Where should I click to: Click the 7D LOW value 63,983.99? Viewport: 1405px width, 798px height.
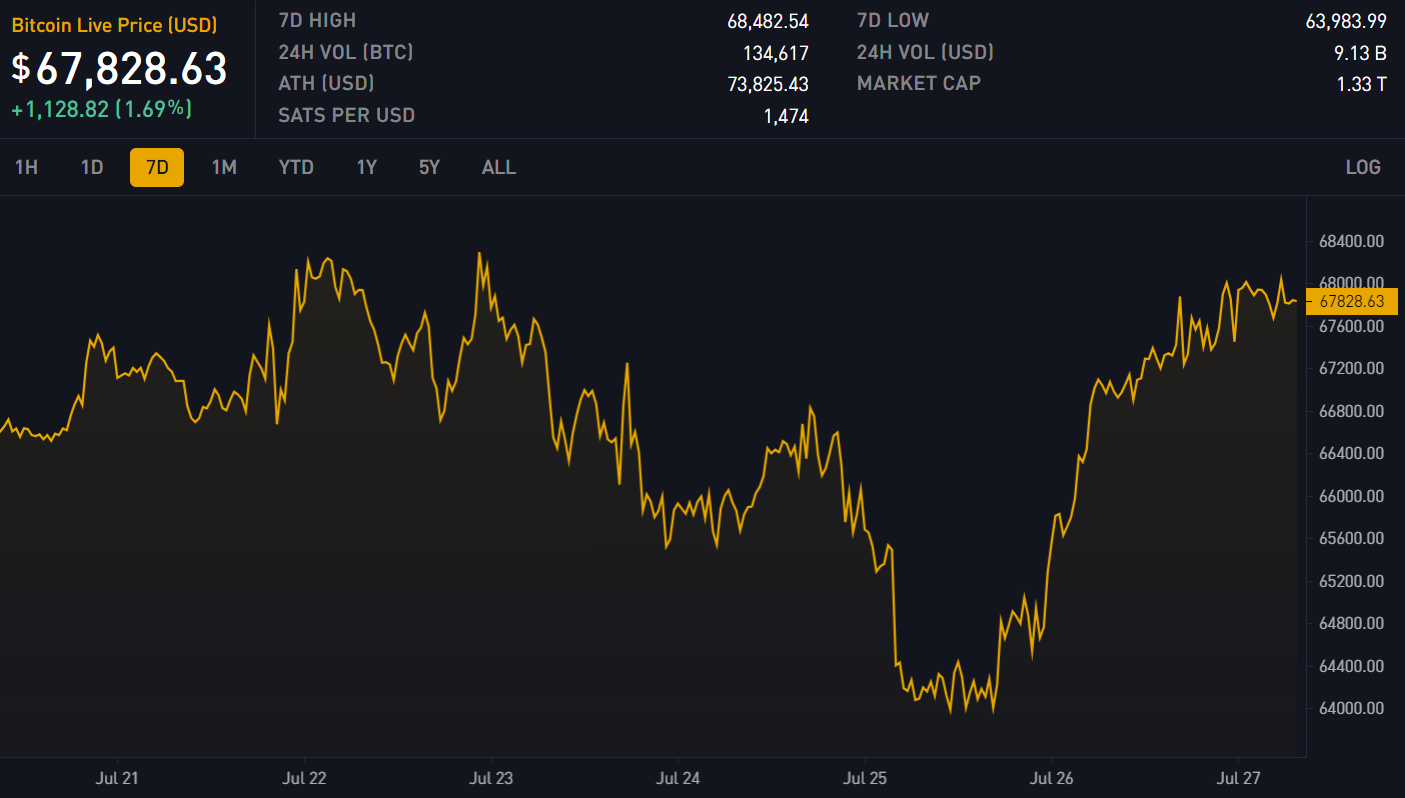click(x=1346, y=21)
